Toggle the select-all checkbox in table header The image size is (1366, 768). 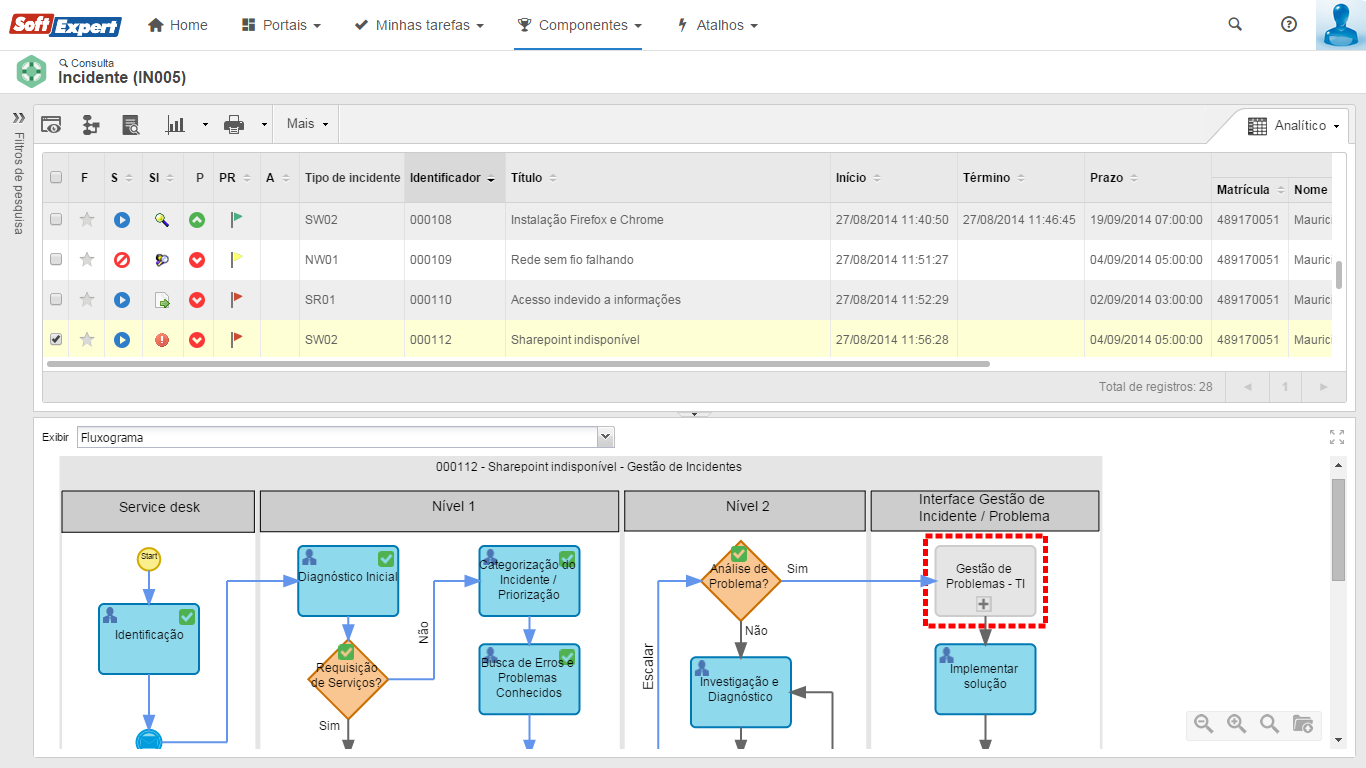tap(56, 178)
